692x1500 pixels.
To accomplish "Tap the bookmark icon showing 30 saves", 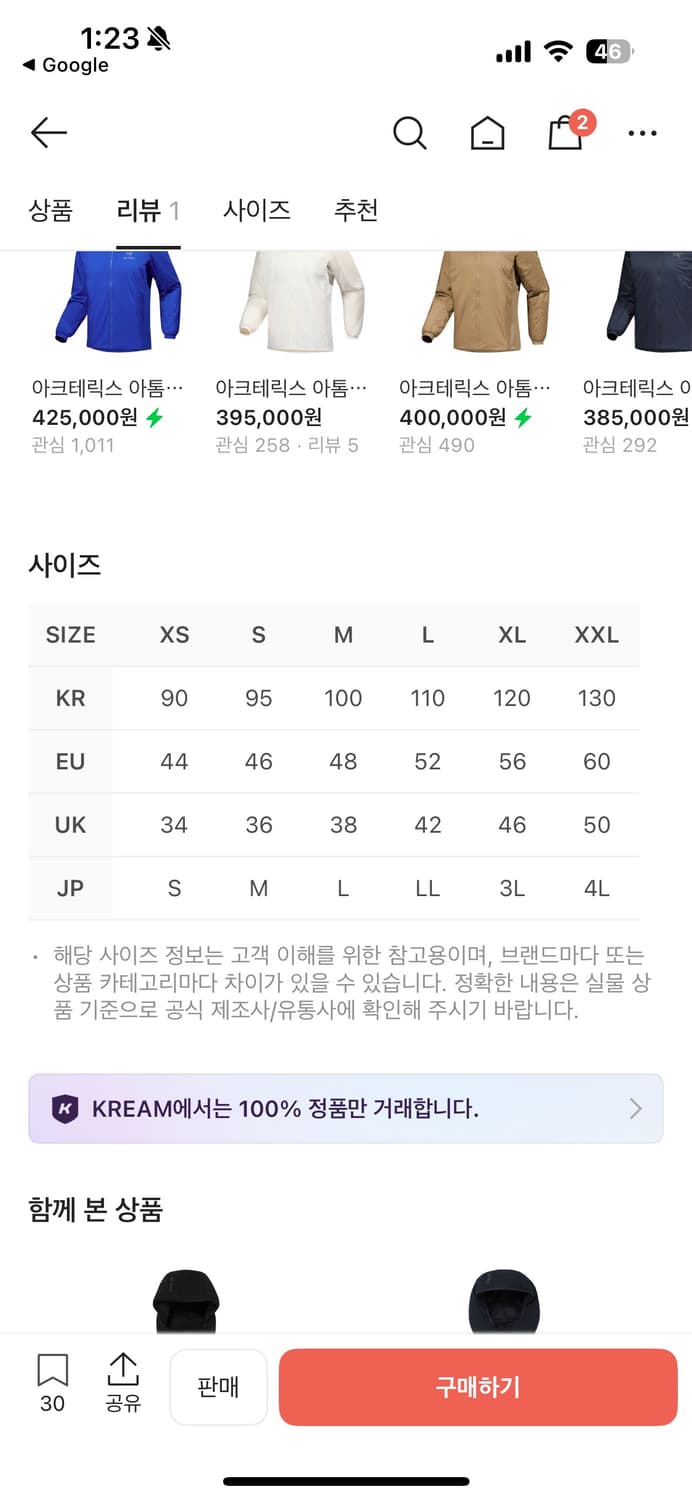I will (x=52, y=1385).
